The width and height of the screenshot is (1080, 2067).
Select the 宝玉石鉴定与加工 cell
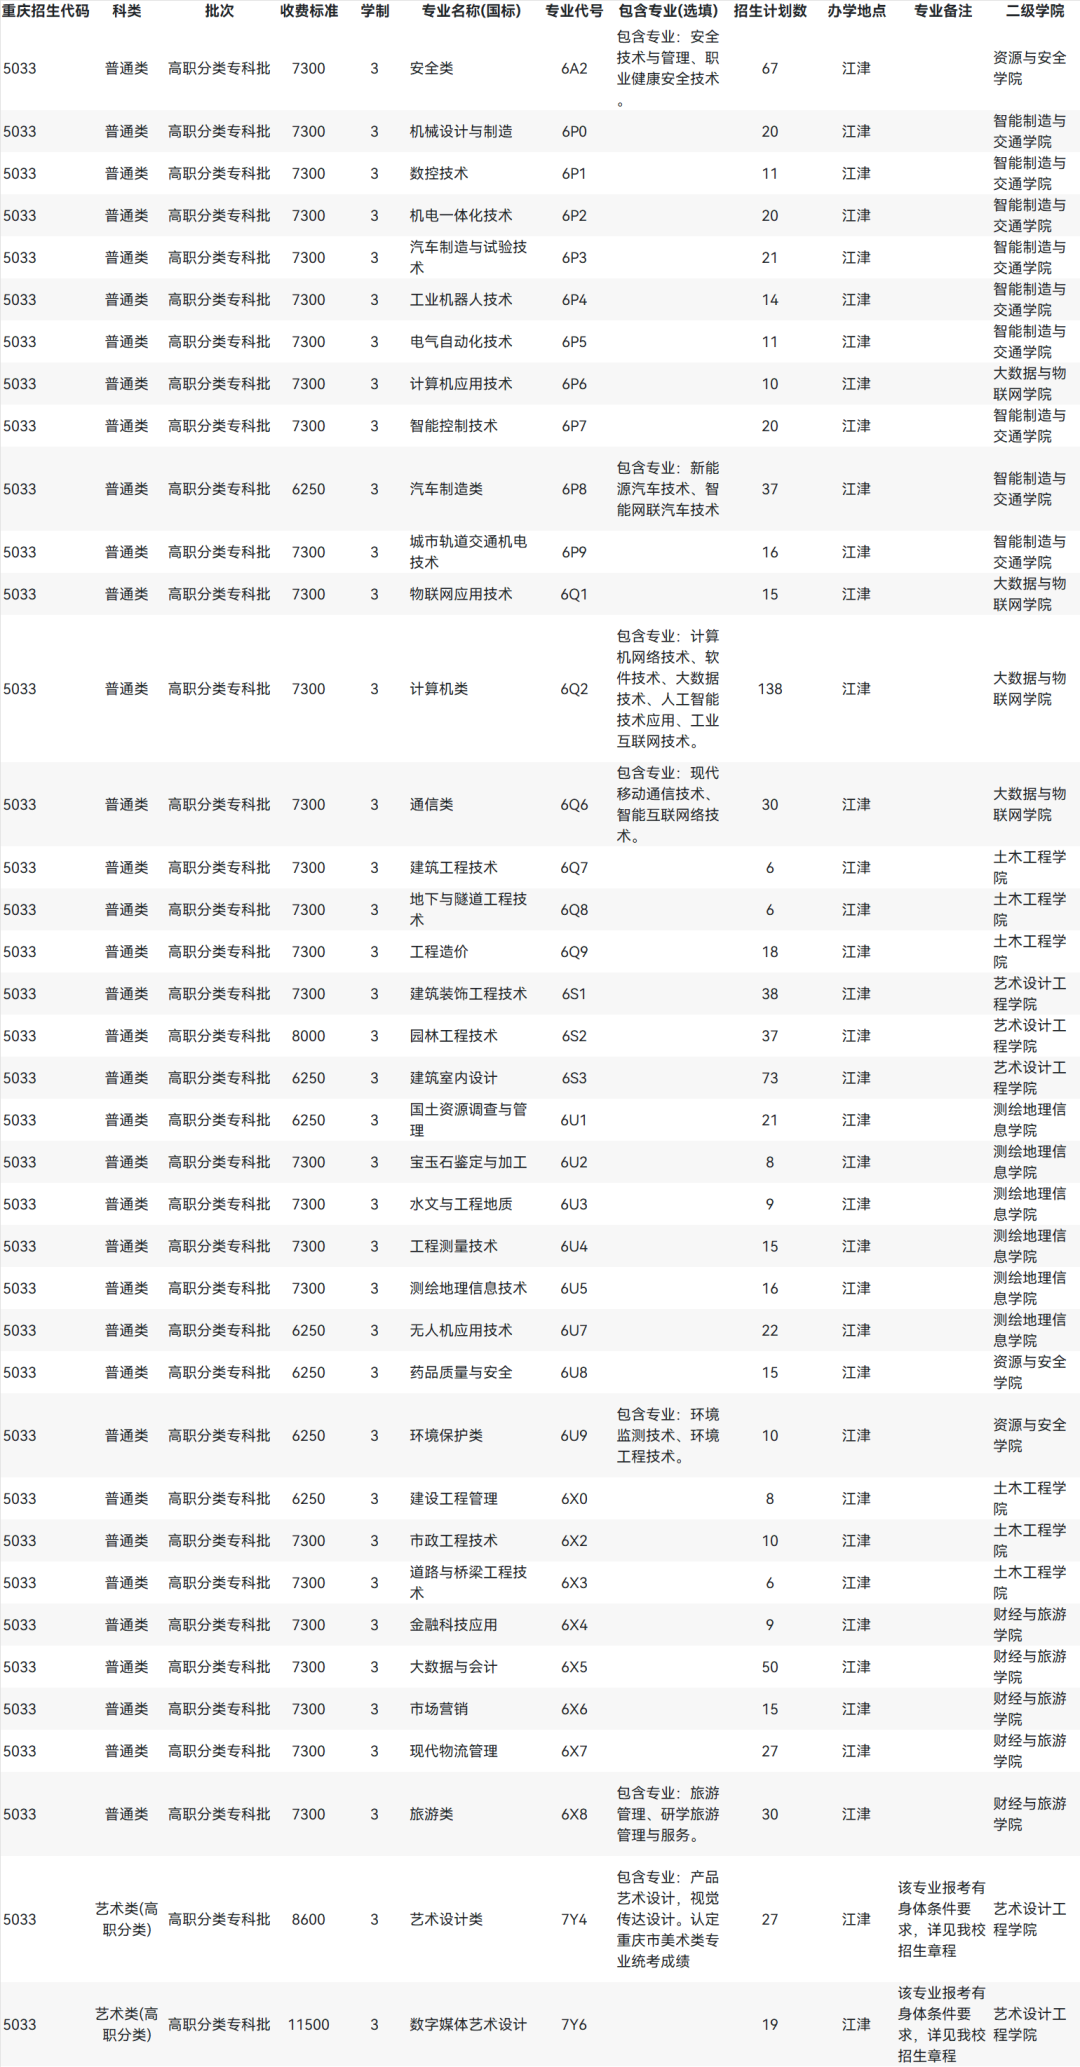click(x=468, y=1162)
